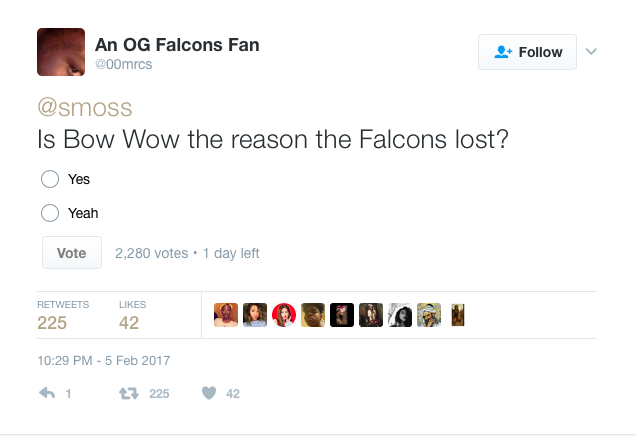Submit poll with the Vote button
Image resolution: width=636 pixels, height=436 pixels.
point(72,253)
